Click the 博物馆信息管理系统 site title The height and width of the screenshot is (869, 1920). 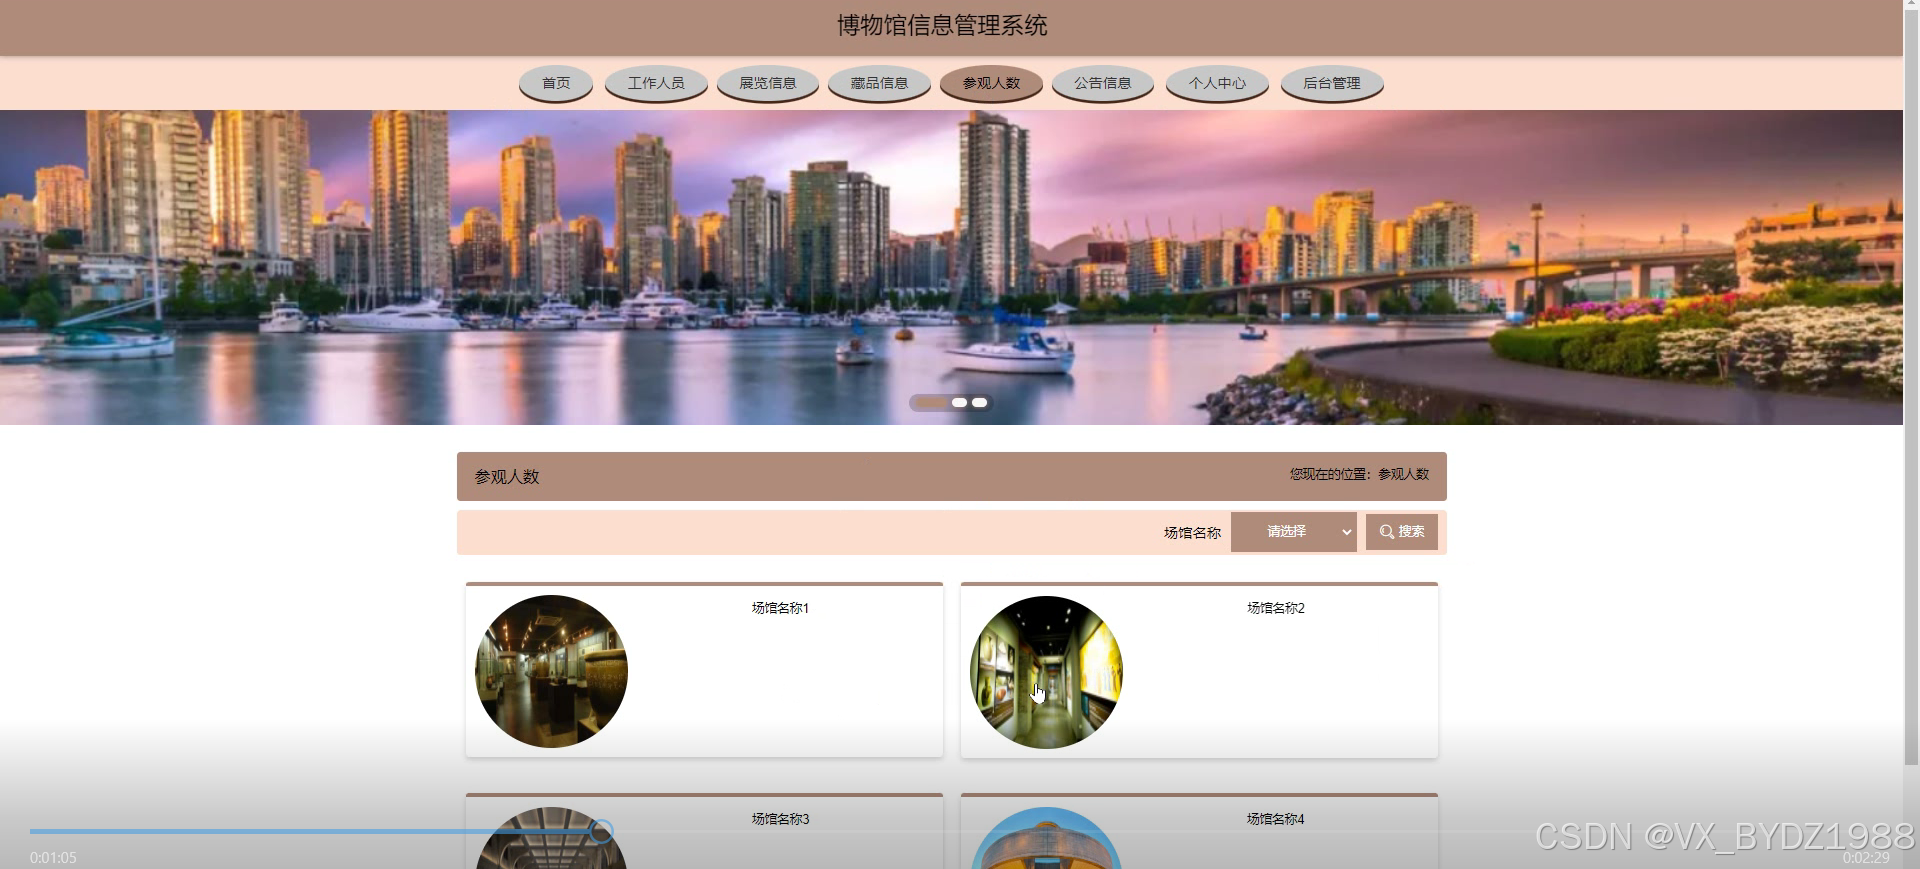point(942,26)
